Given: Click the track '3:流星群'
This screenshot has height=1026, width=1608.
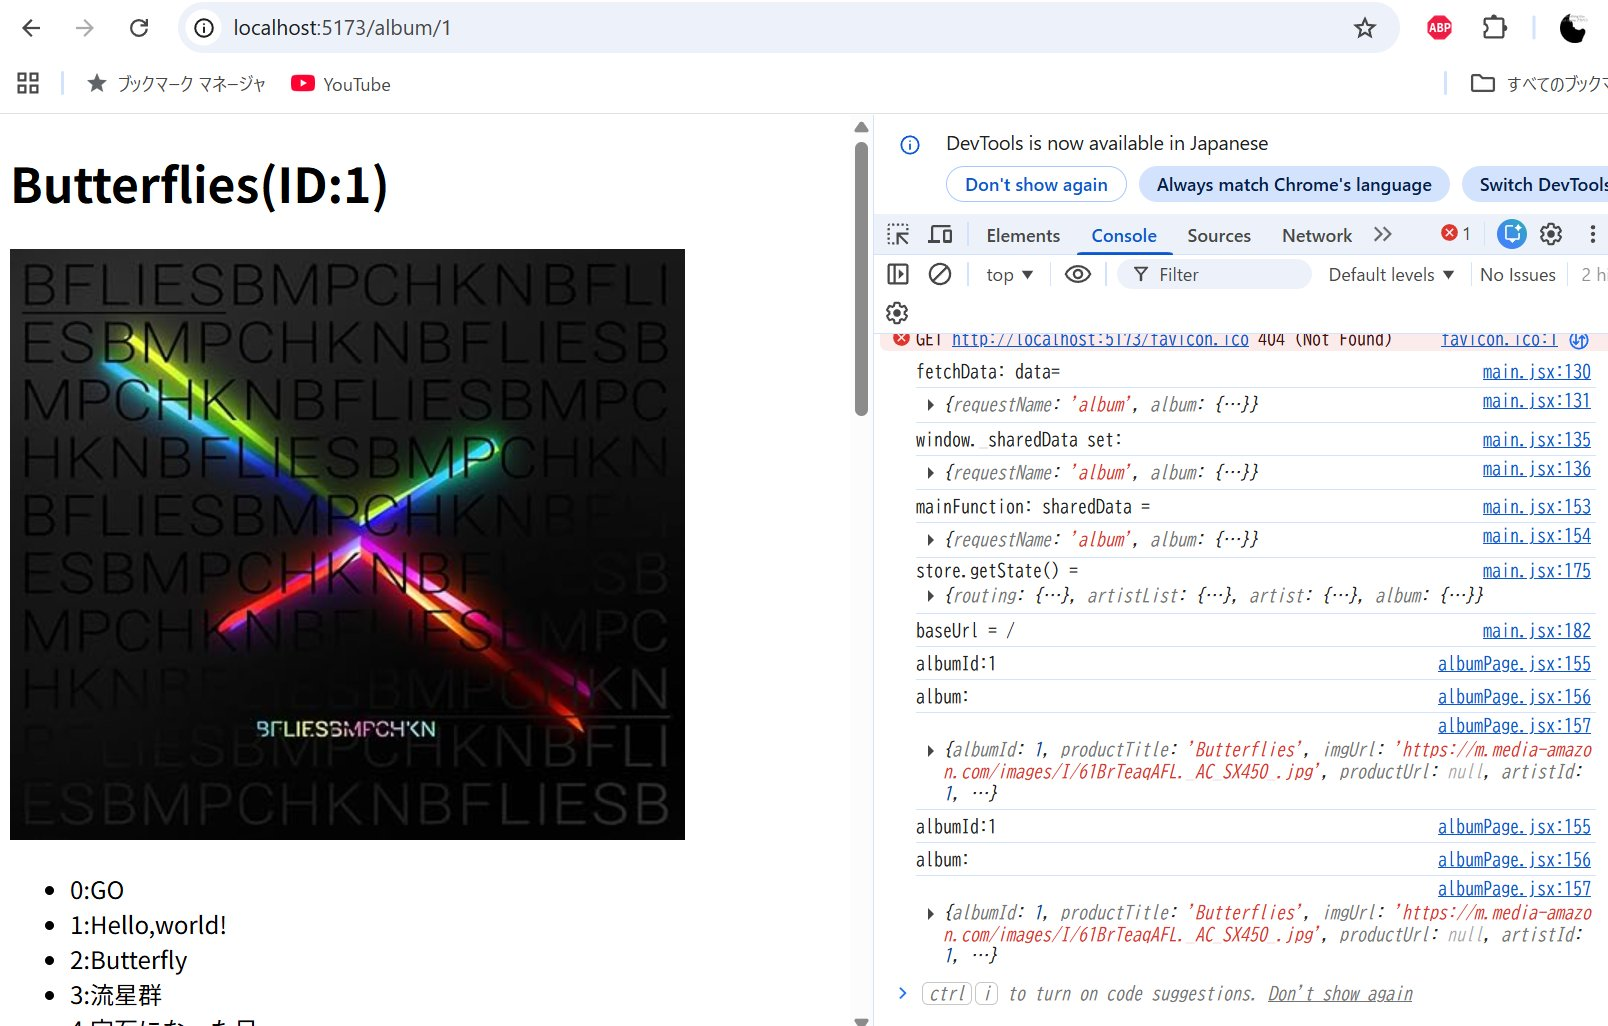Looking at the screenshot, I should (x=115, y=995).
